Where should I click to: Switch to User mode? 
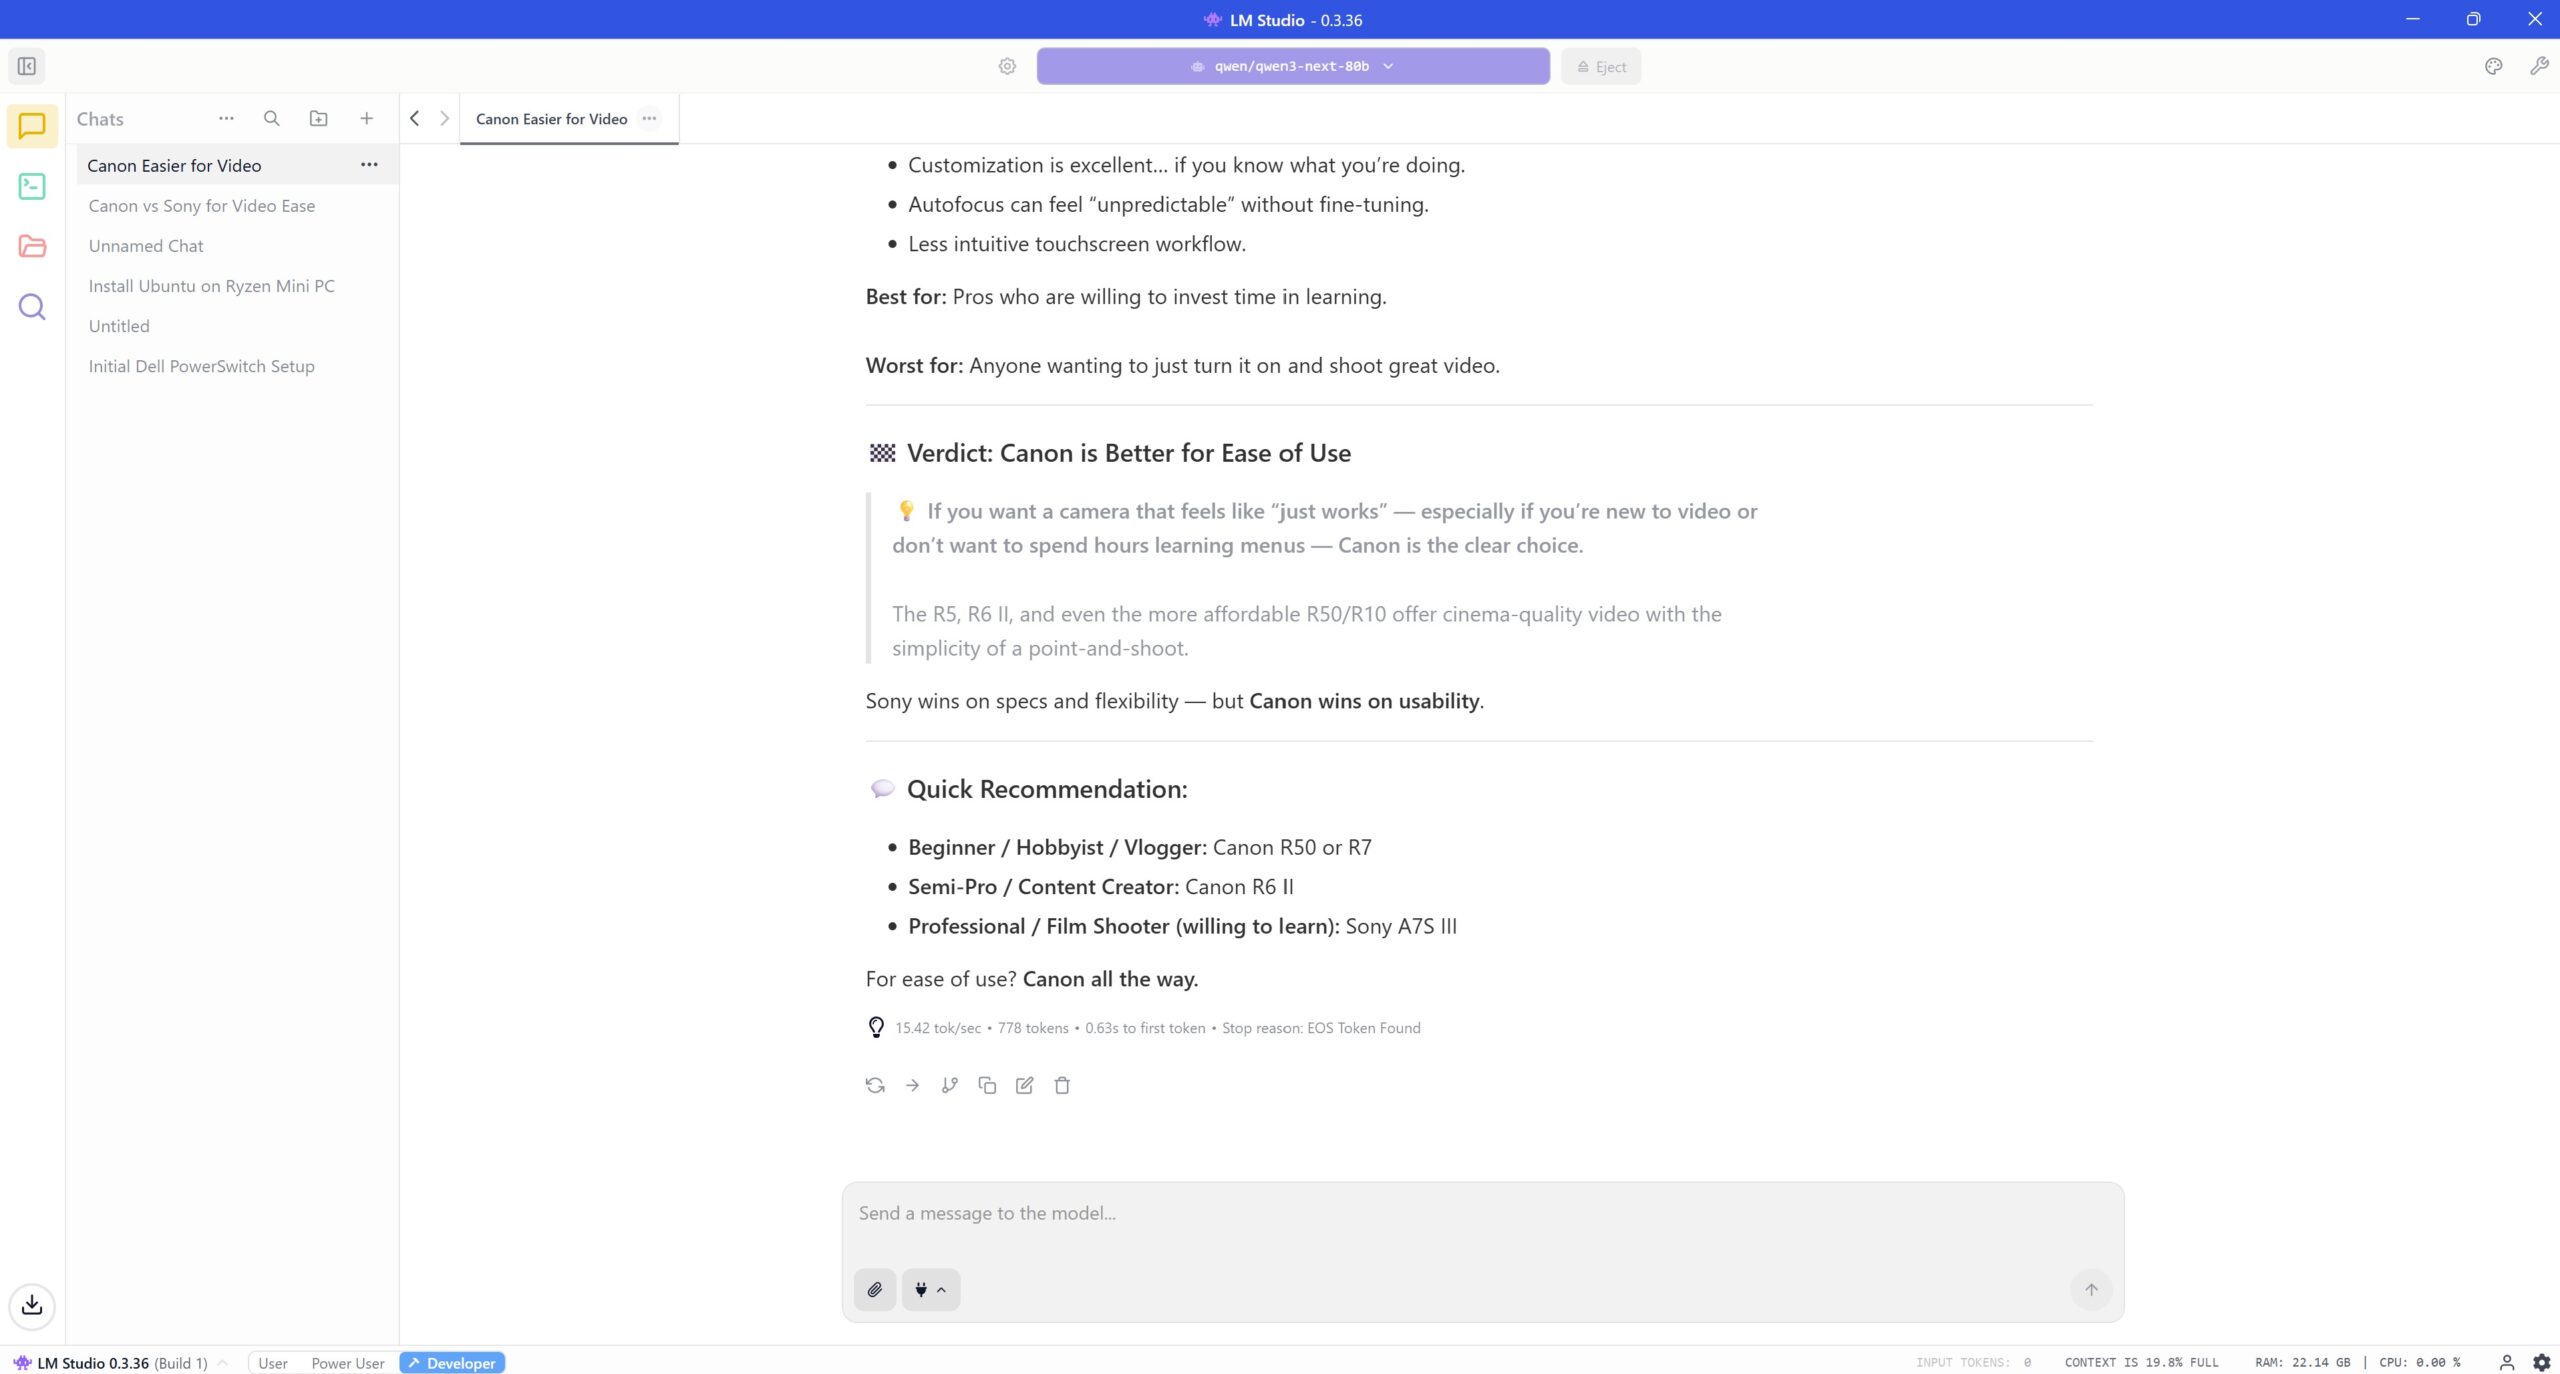click(272, 1363)
